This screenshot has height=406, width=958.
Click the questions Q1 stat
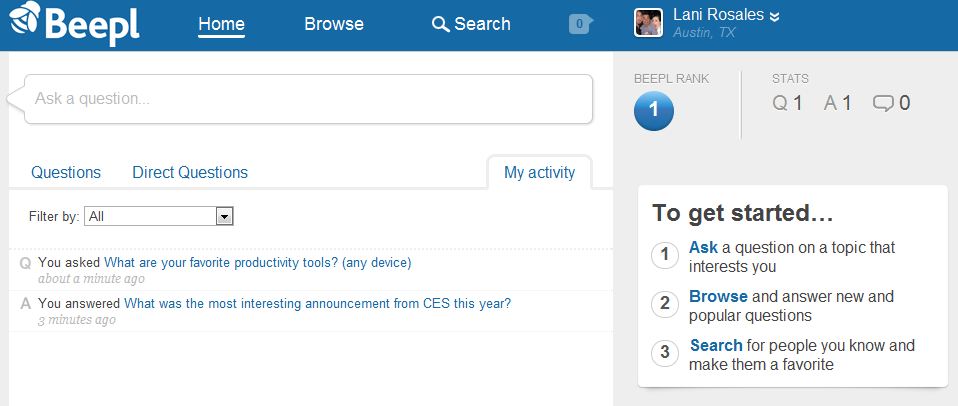click(787, 102)
